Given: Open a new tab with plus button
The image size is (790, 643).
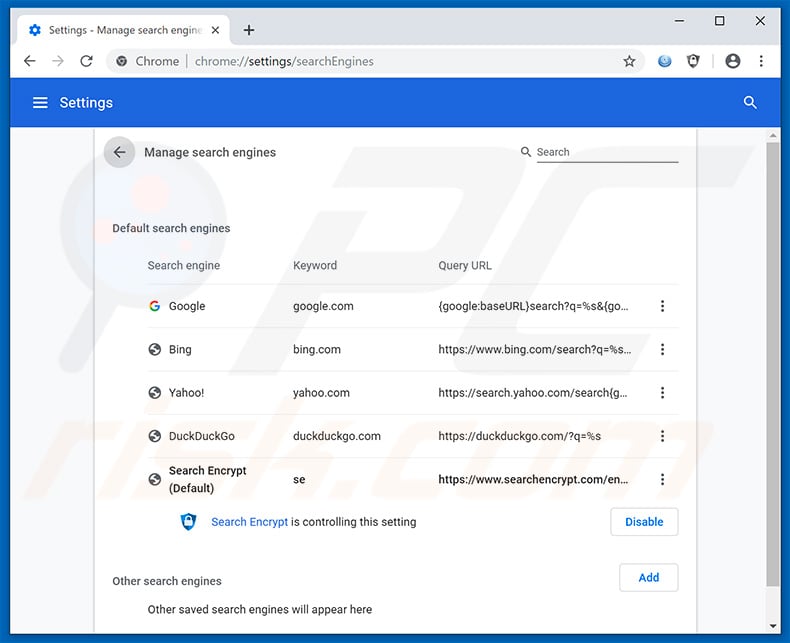Looking at the screenshot, I should 248,30.
